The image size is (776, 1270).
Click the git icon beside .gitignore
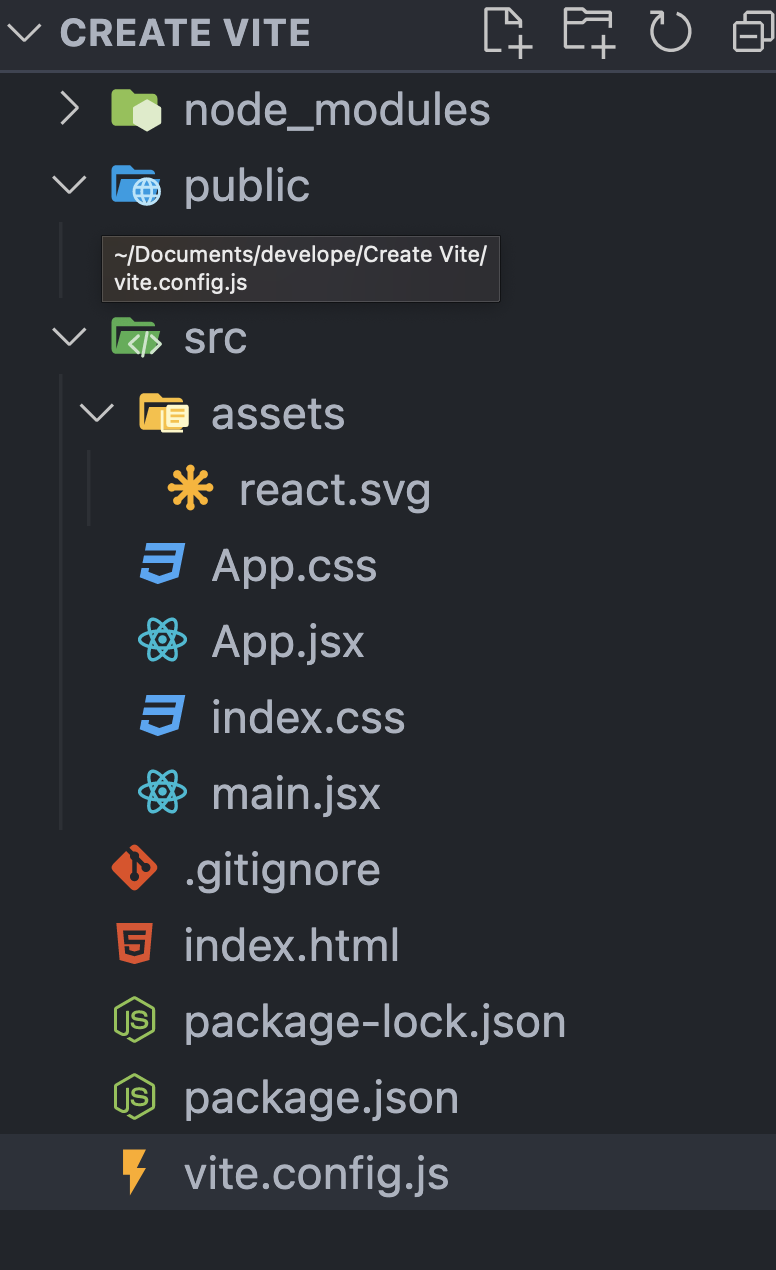tap(135, 869)
